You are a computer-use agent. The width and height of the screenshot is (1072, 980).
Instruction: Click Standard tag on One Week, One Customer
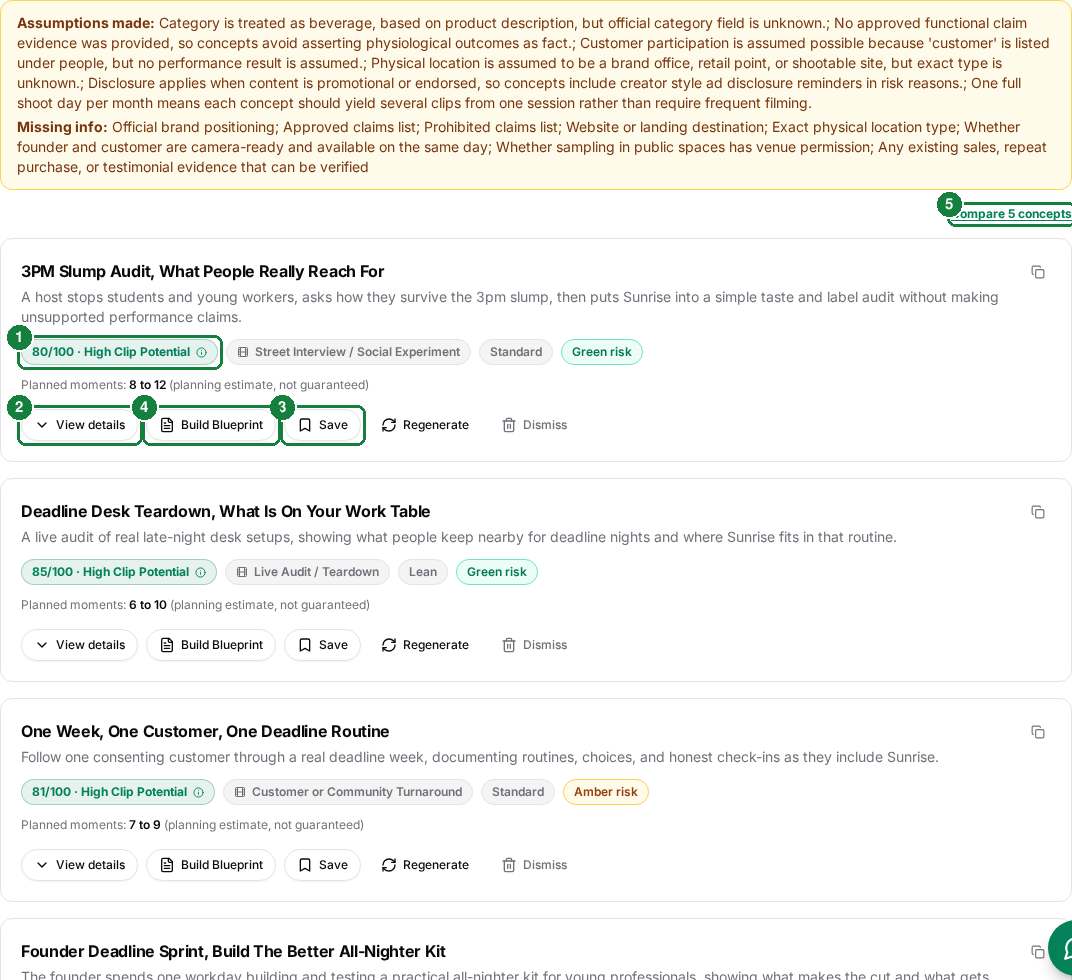518,792
